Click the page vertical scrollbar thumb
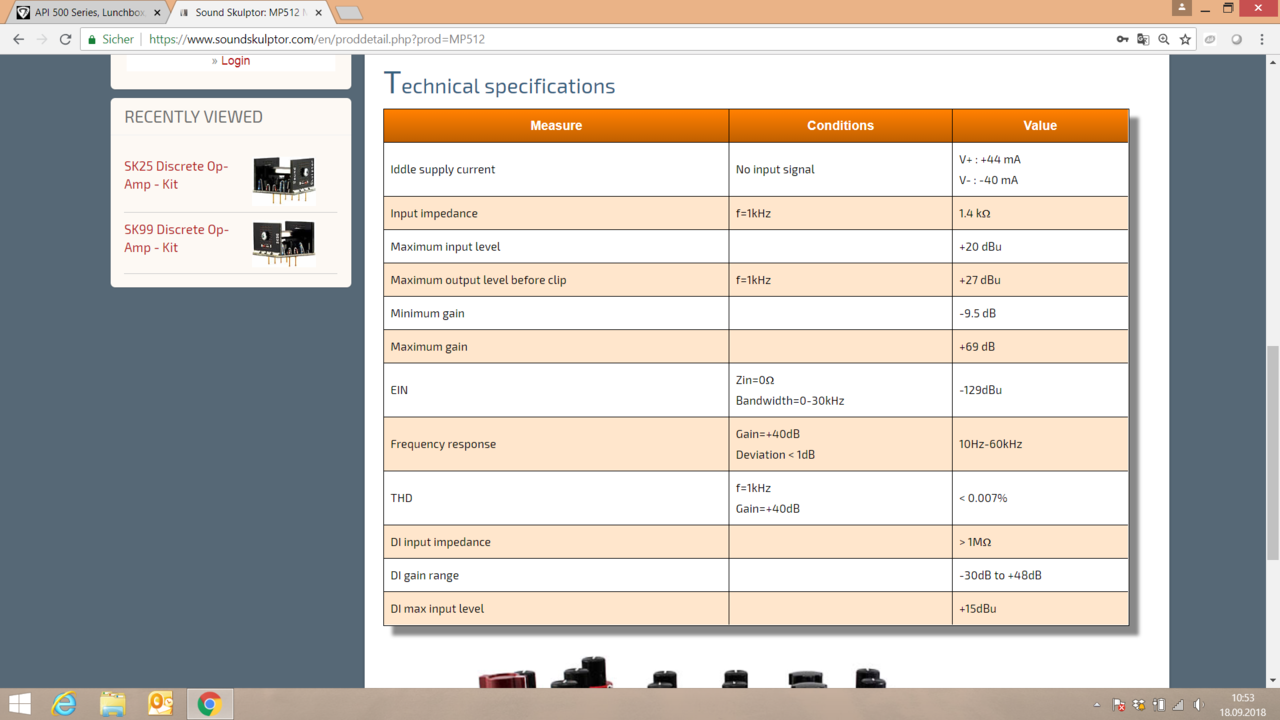1280x720 pixels. pyautogui.click(x=1272, y=452)
